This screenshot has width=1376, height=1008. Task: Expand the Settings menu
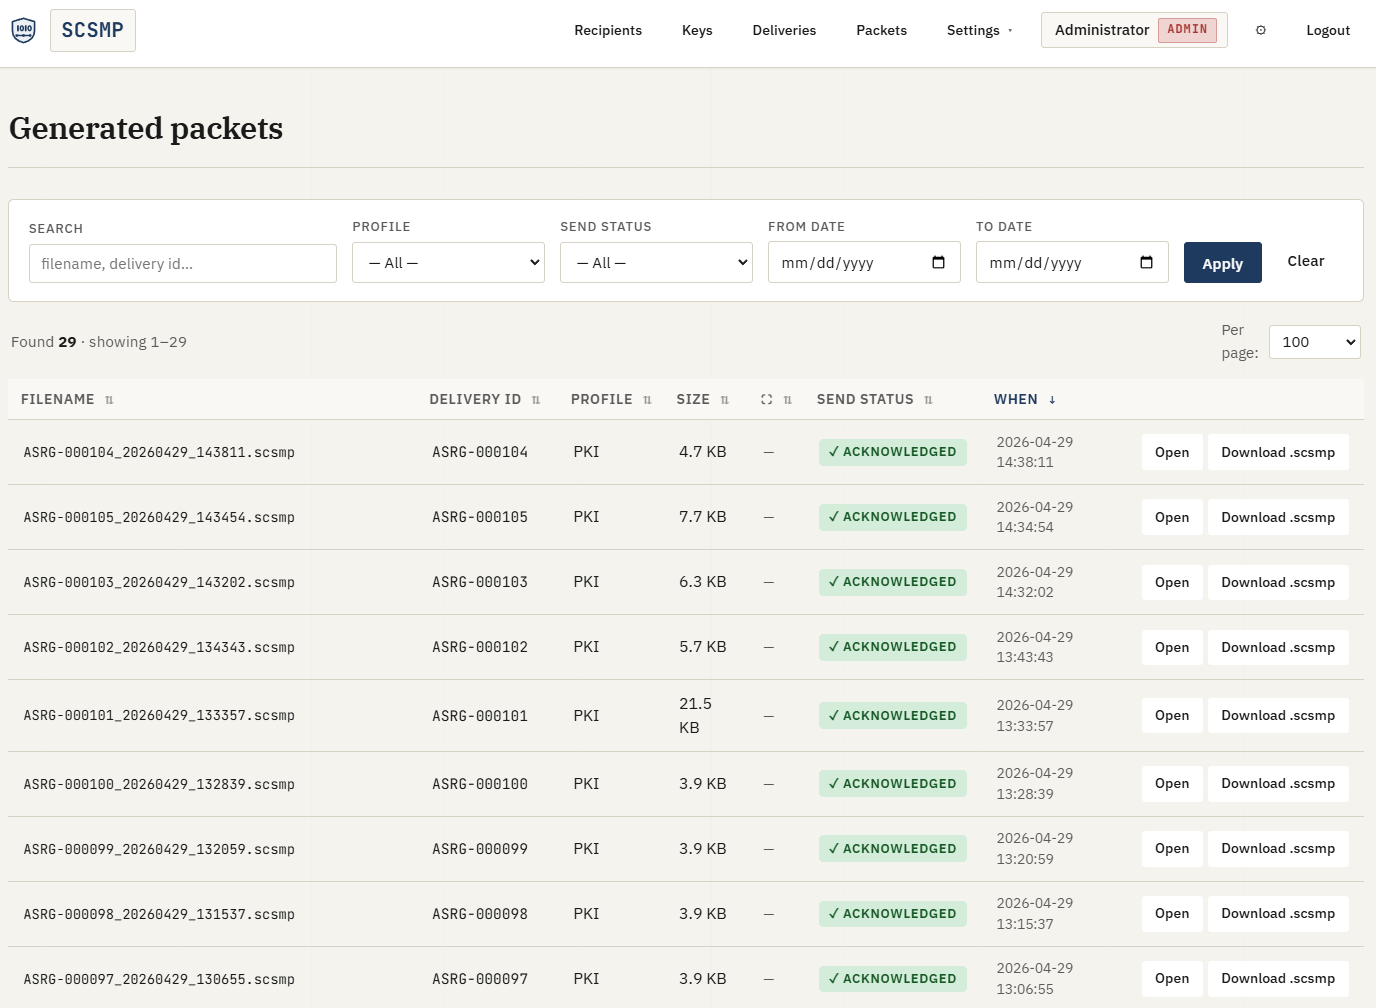tap(979, 30)
